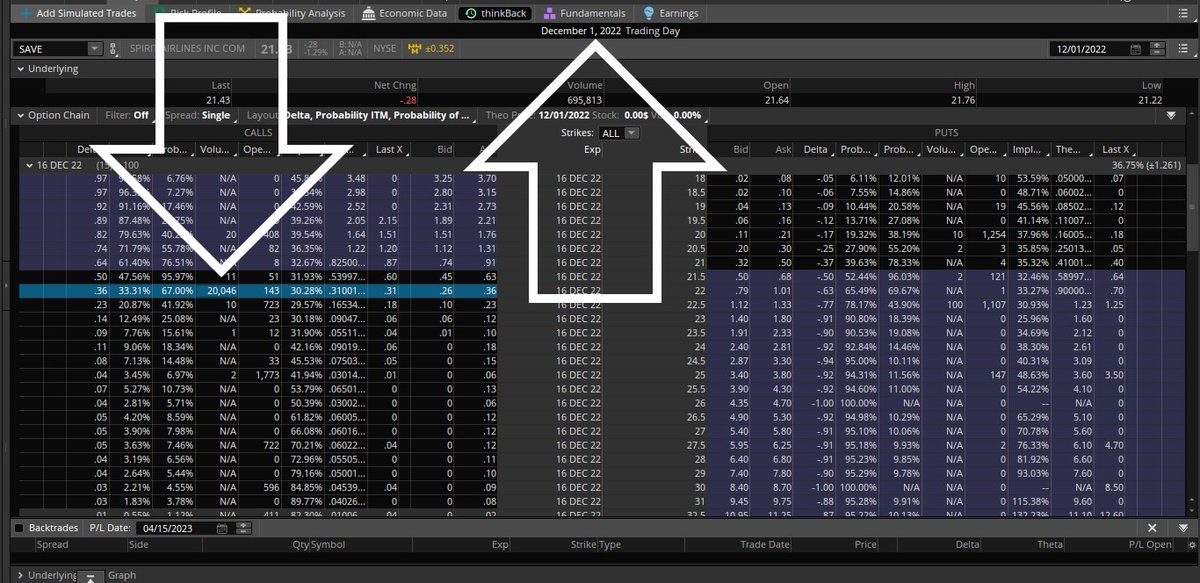The width and height of the screenshot is (1200, 583).
Task: Switch to the Earnings tab
Action: [672, 13]
